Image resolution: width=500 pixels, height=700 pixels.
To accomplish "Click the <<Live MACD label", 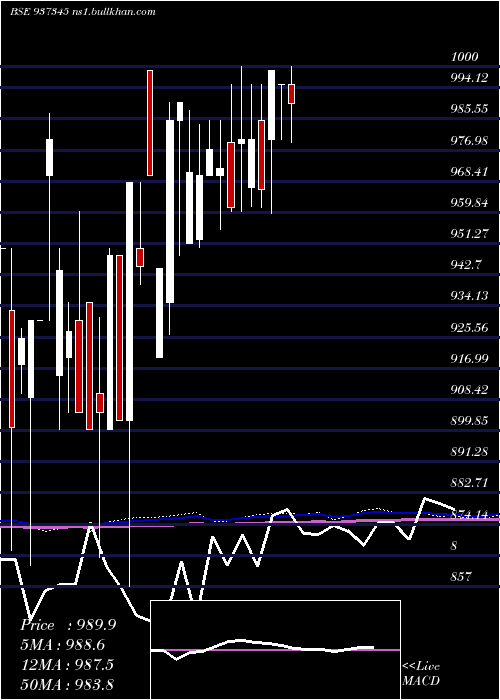I will point(421,673).
